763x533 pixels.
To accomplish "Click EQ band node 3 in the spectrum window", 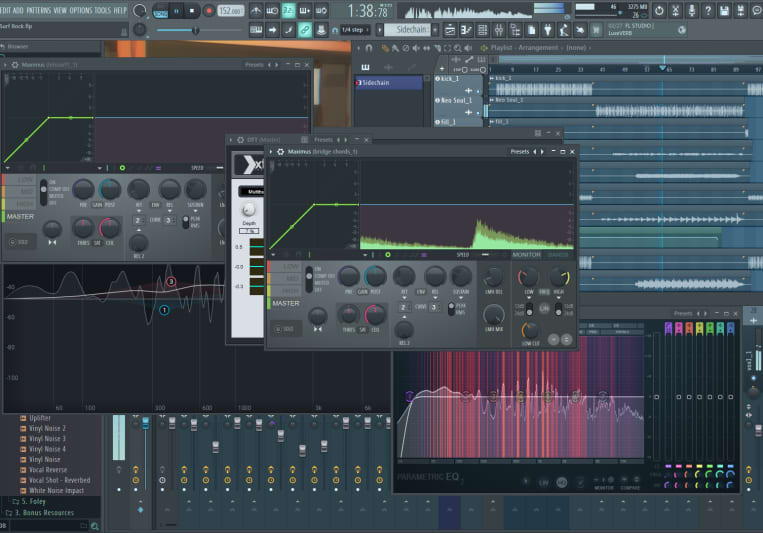I will 171,281.
